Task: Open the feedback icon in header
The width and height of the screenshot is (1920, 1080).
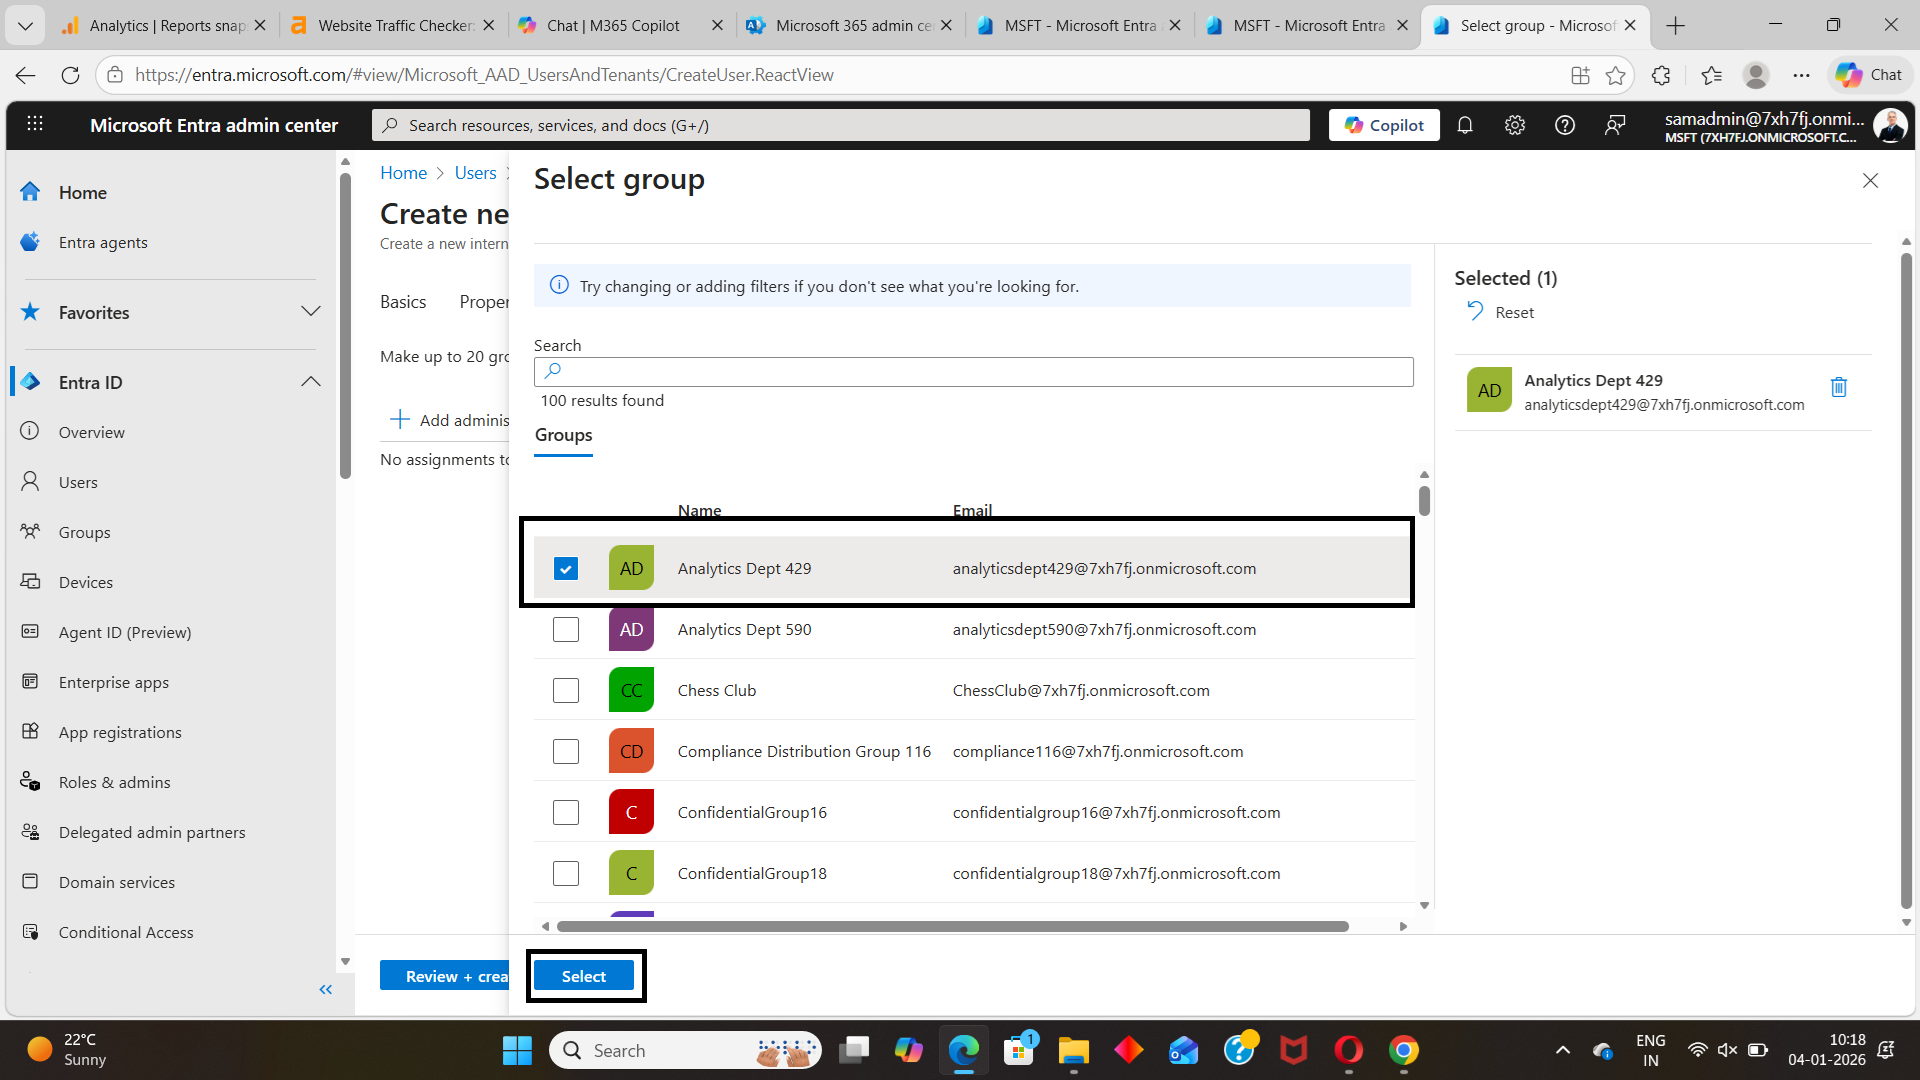Action: (x=1615, y=125)
